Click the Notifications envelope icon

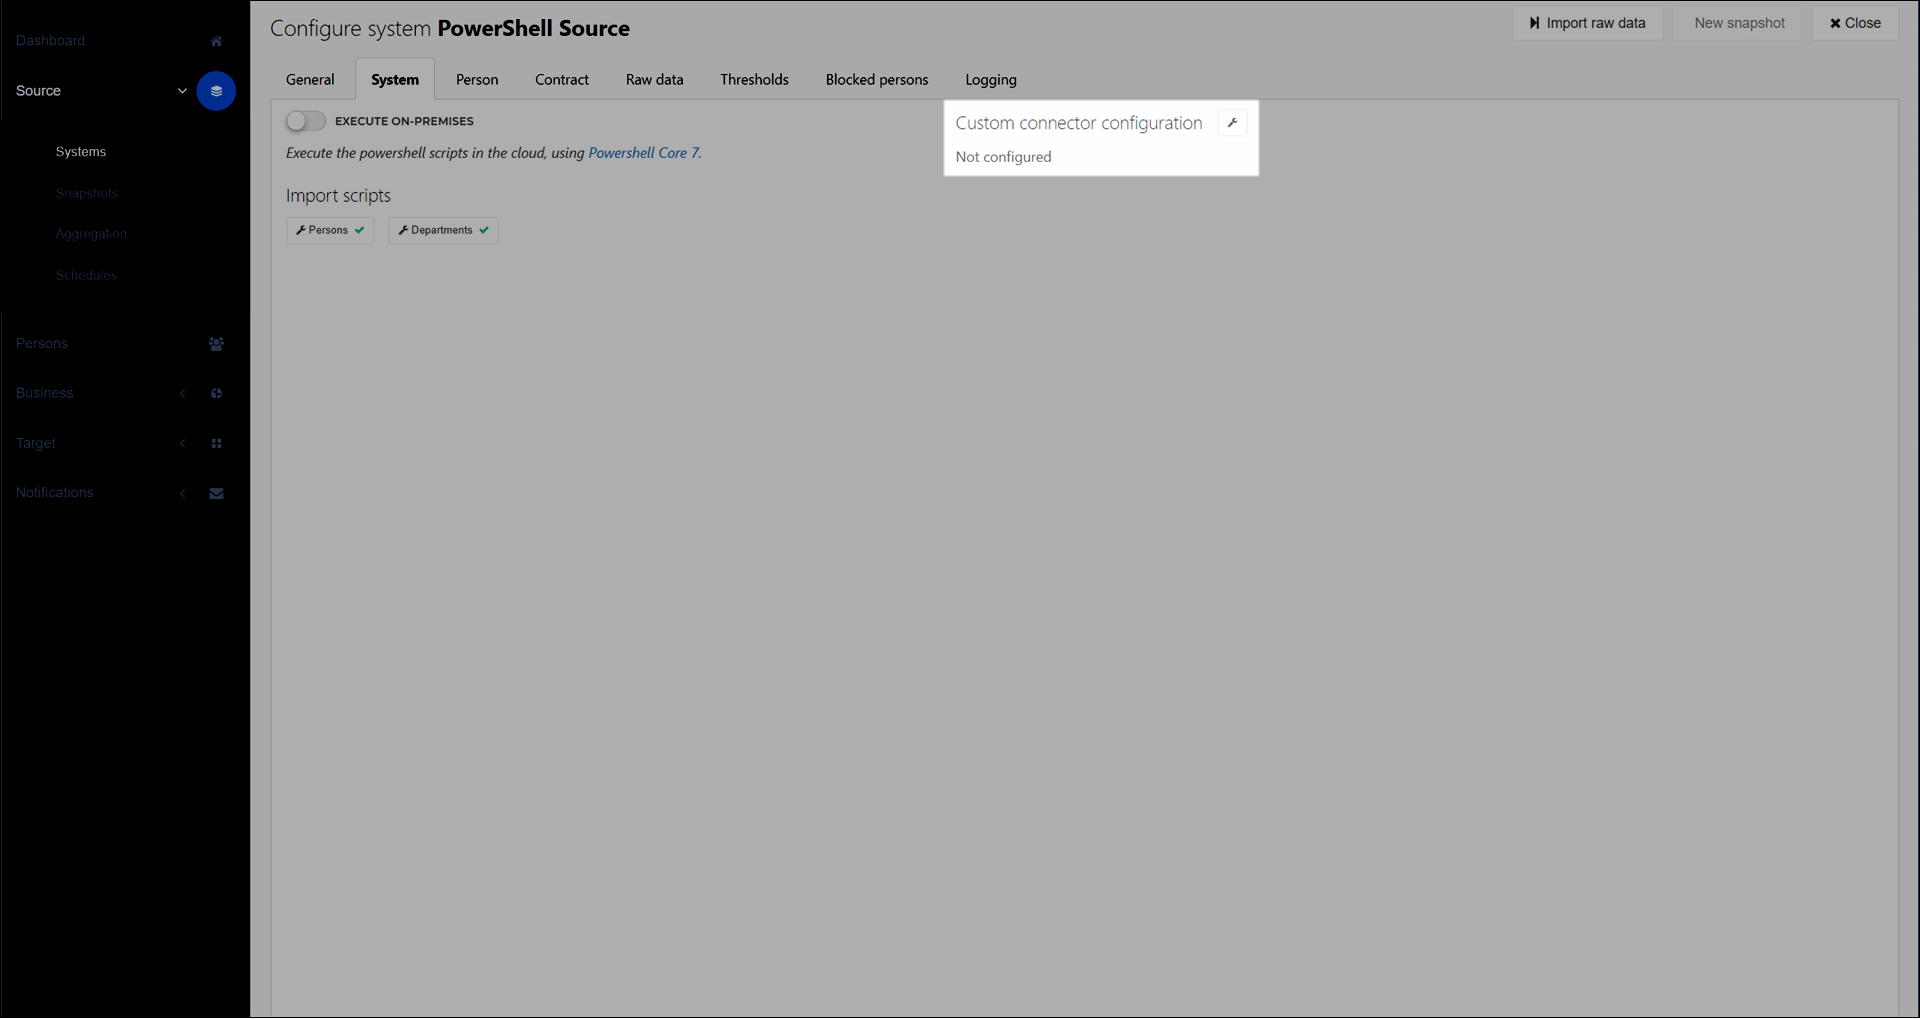point(216,494)
